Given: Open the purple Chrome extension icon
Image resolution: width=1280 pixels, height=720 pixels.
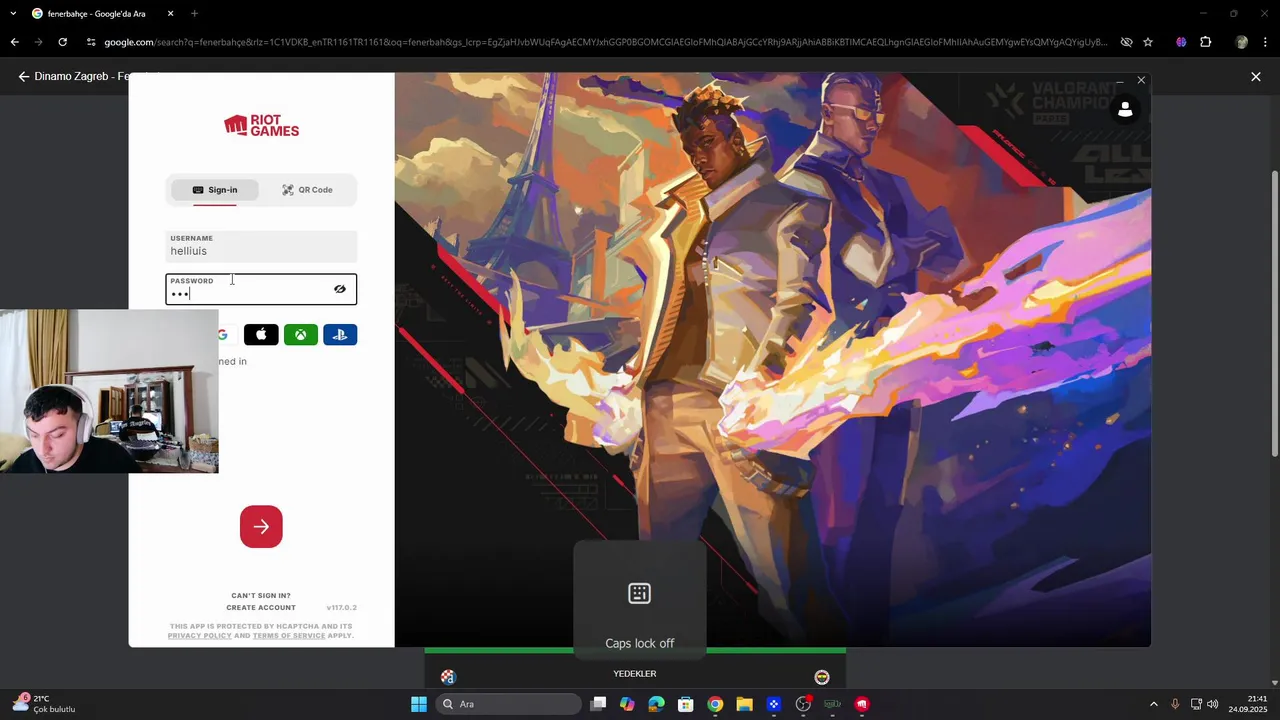Looking at the screenshot, I should [1181, 42].
